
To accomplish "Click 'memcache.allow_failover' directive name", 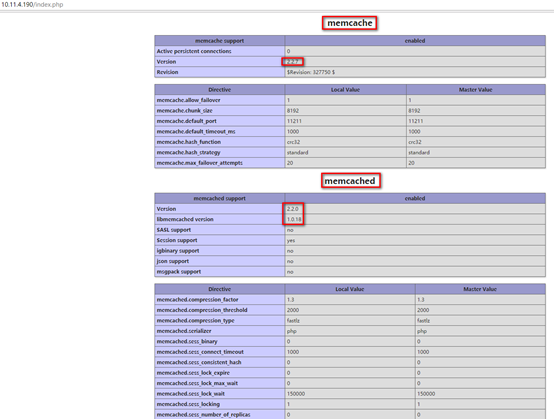I will (188, 100).
